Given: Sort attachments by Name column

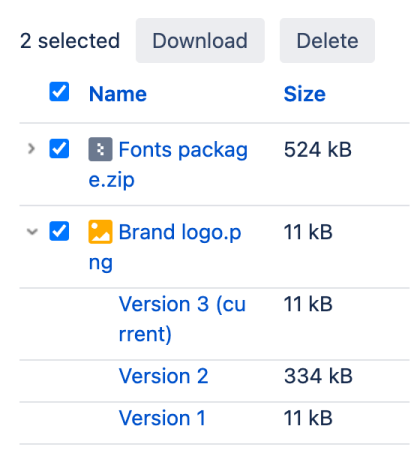Looking at the screenshot, I should (118, 94).
